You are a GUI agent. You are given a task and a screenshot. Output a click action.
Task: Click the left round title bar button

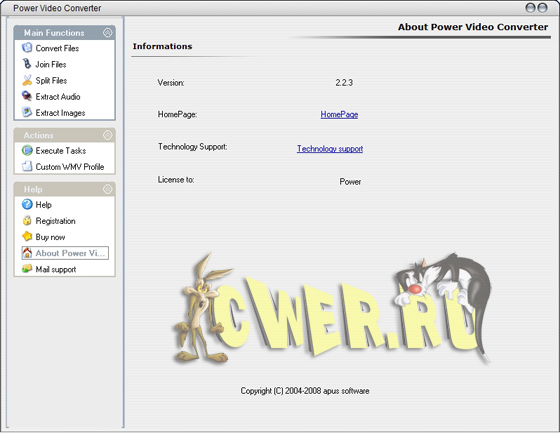(530, 8)
